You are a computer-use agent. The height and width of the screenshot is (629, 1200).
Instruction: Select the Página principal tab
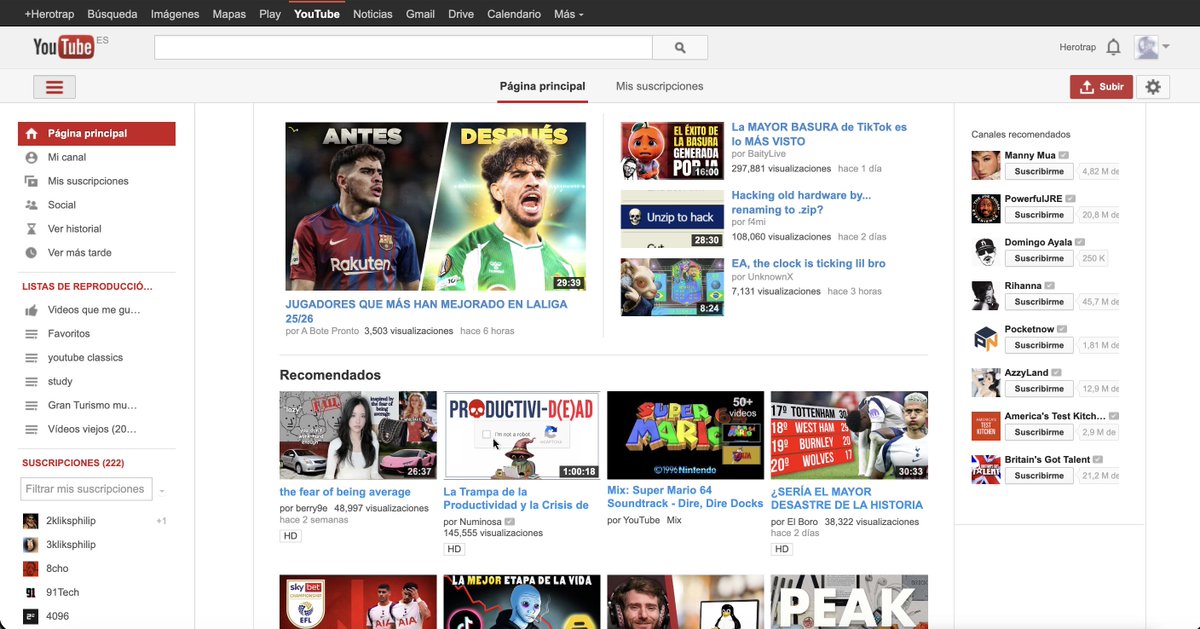[542, 86]
